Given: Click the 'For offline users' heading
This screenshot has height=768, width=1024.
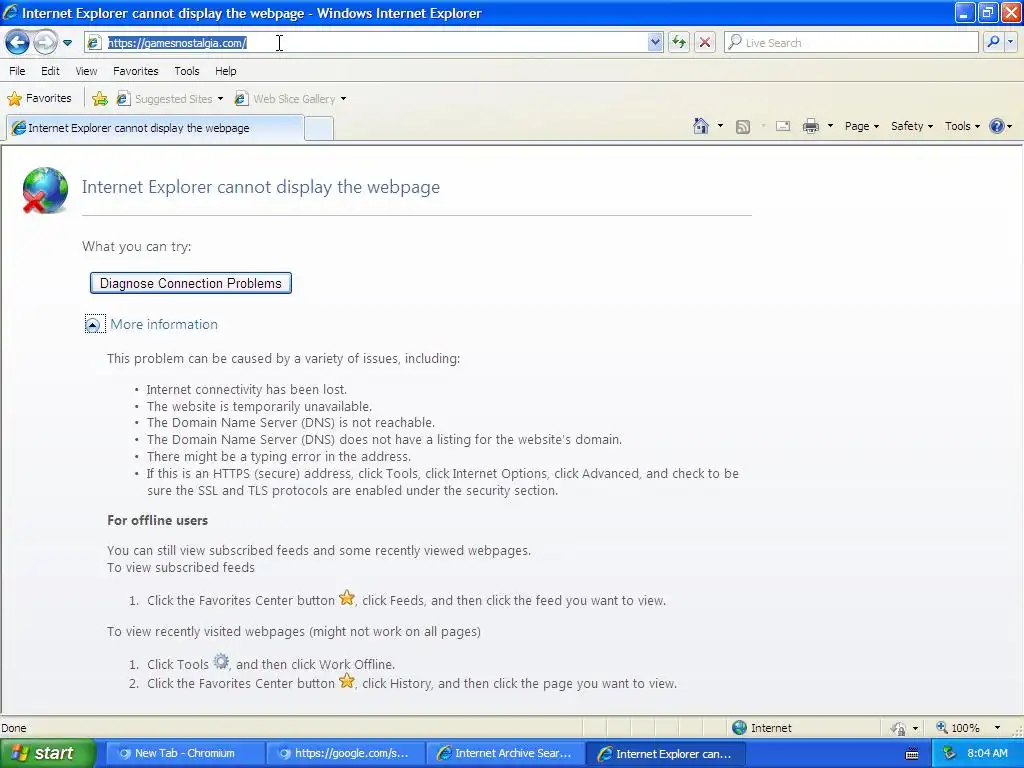Looking at the screenshot, I should [x=157, y=520].
